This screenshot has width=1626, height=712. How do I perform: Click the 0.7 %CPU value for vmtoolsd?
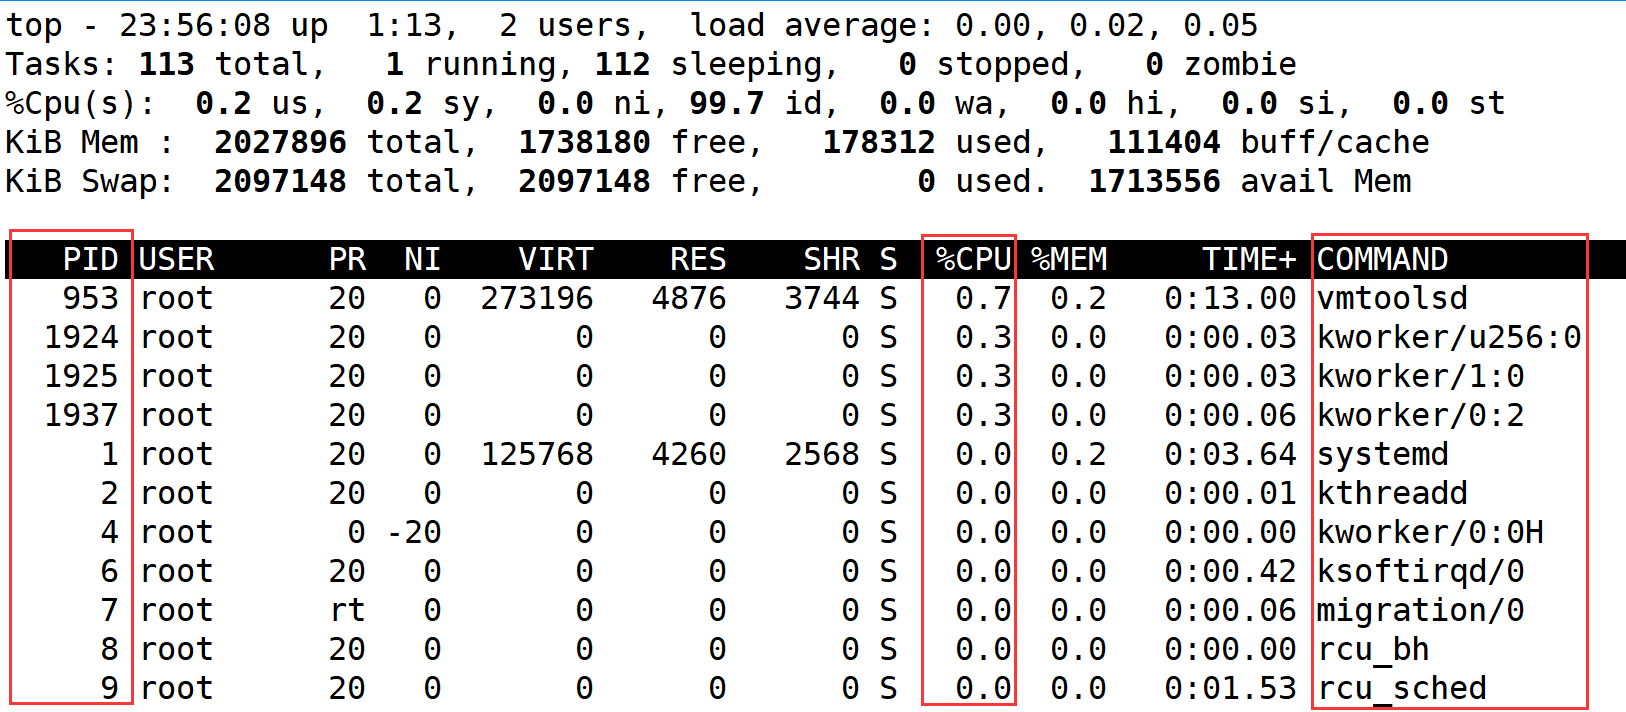click(983, 299)
